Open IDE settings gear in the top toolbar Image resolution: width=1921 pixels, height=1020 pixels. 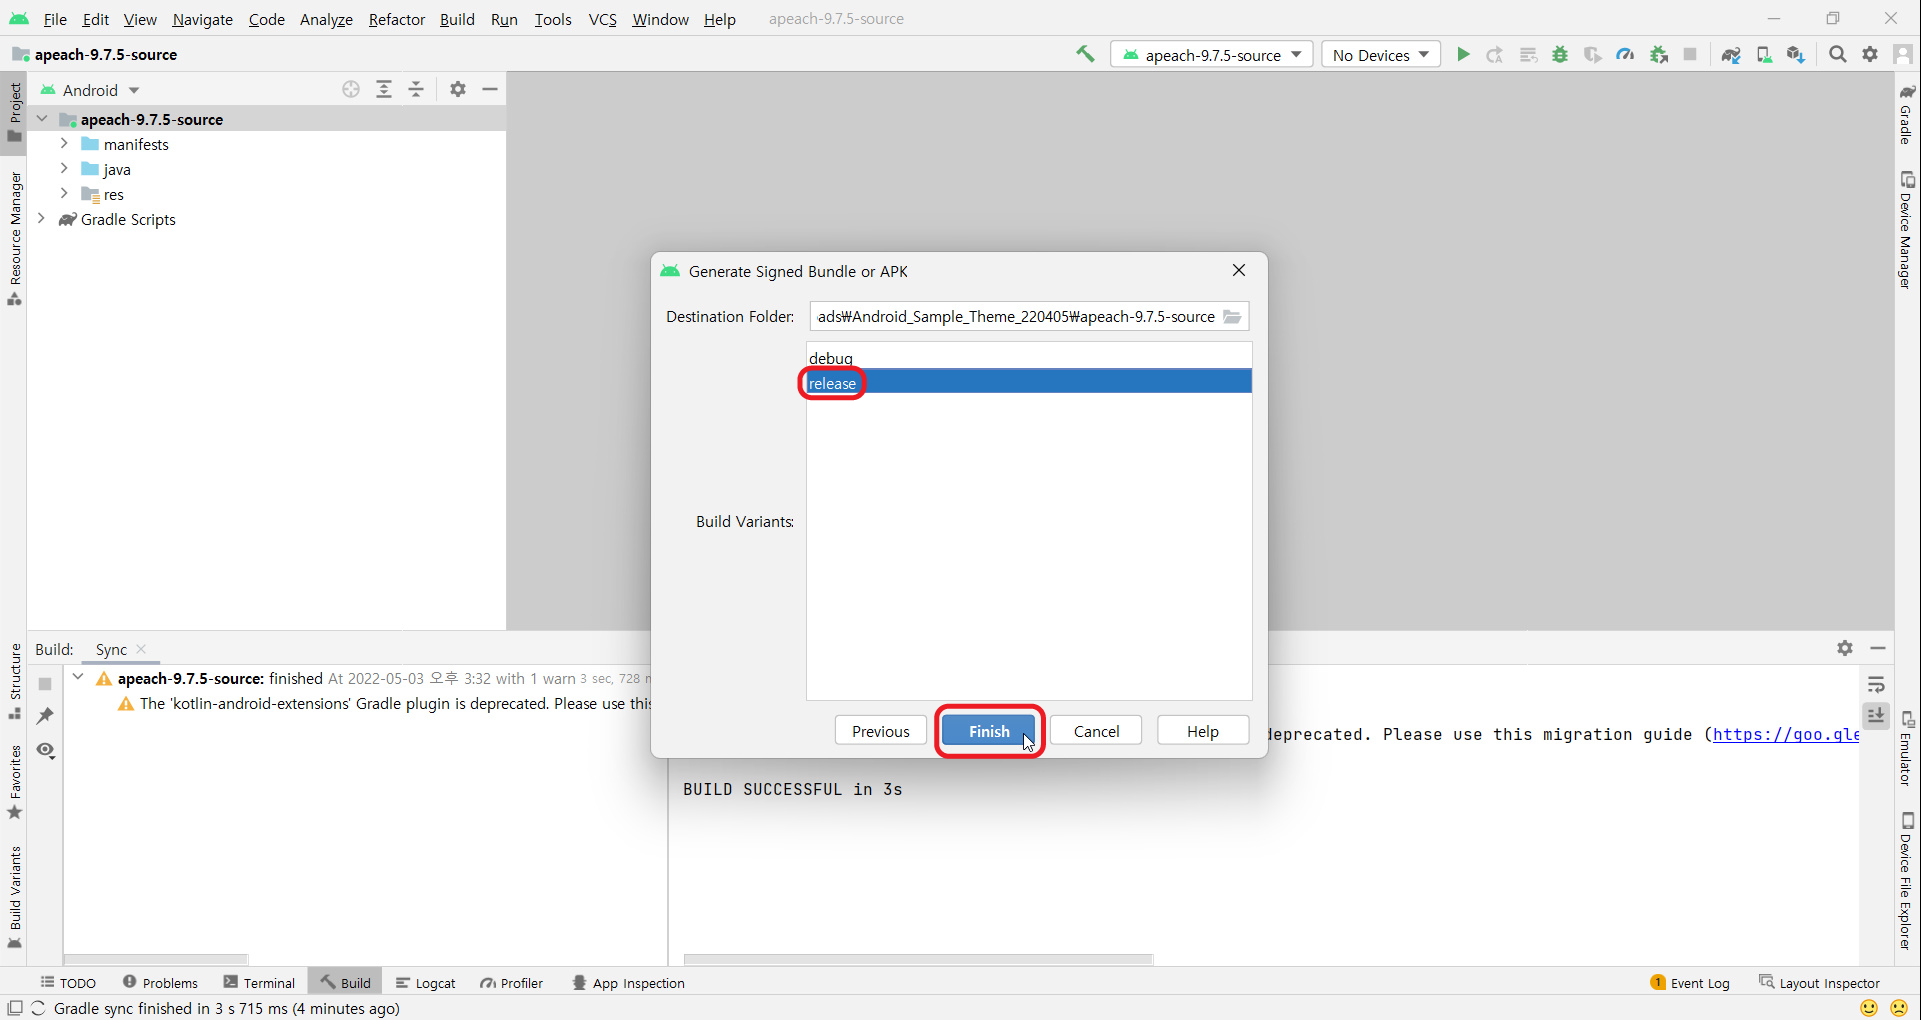pos(1870,55)
